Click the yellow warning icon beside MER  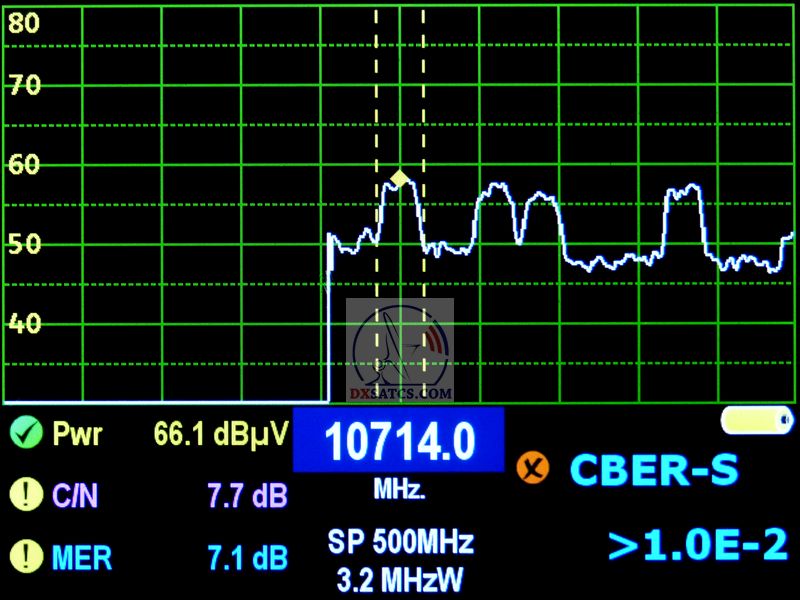(x=25, y=555)
